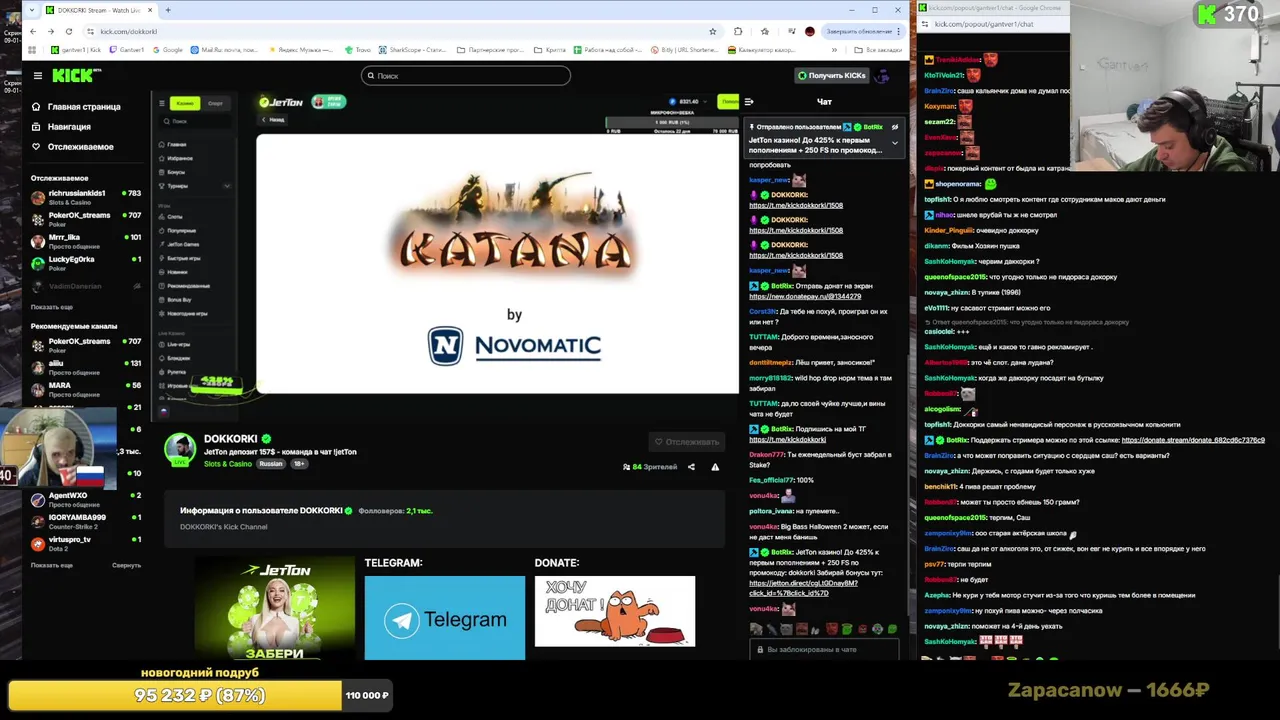Click the JetTon promo banner

(x=275, y=608)
